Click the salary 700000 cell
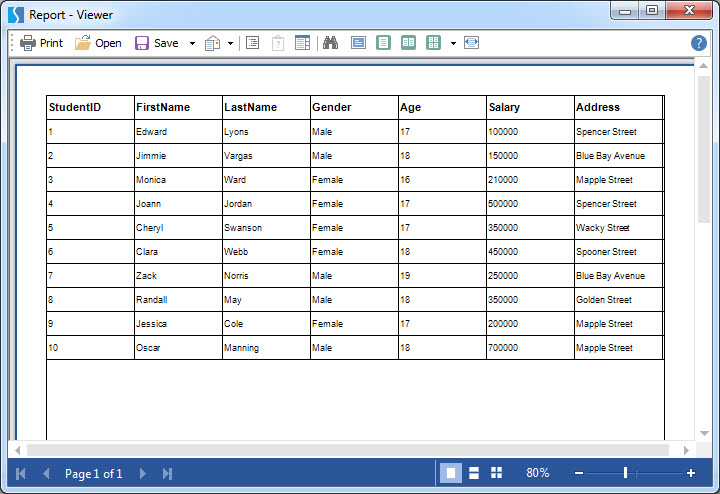Viewport: 720px width, 494px height. [x=530, y=348]
